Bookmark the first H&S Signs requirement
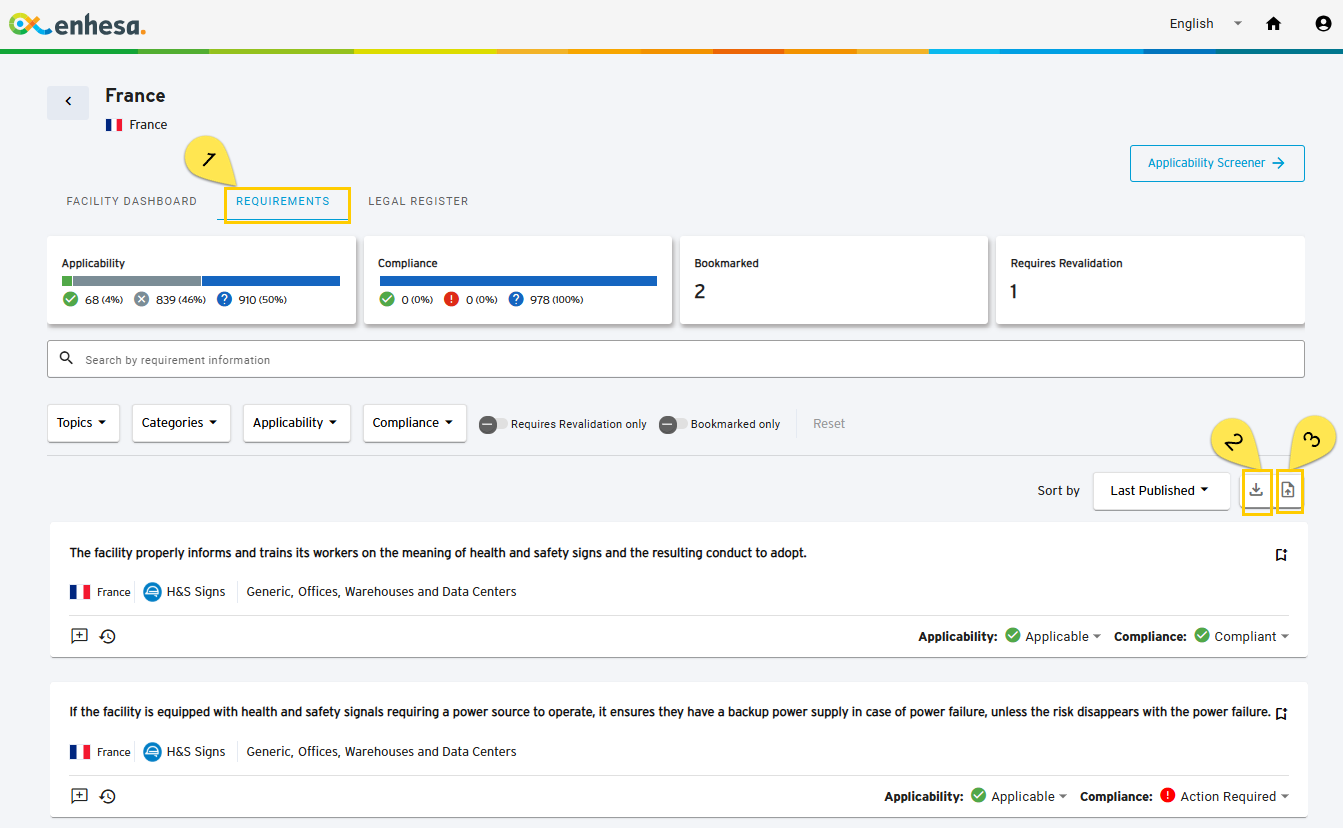1343x828 pixels. [1281, 555]
